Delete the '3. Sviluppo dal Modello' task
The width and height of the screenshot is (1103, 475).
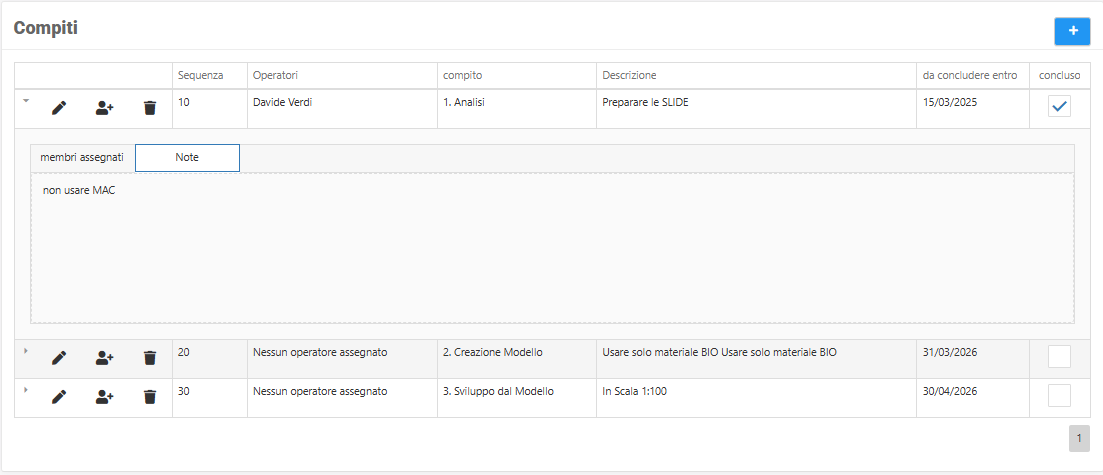[x=150, y=397]
